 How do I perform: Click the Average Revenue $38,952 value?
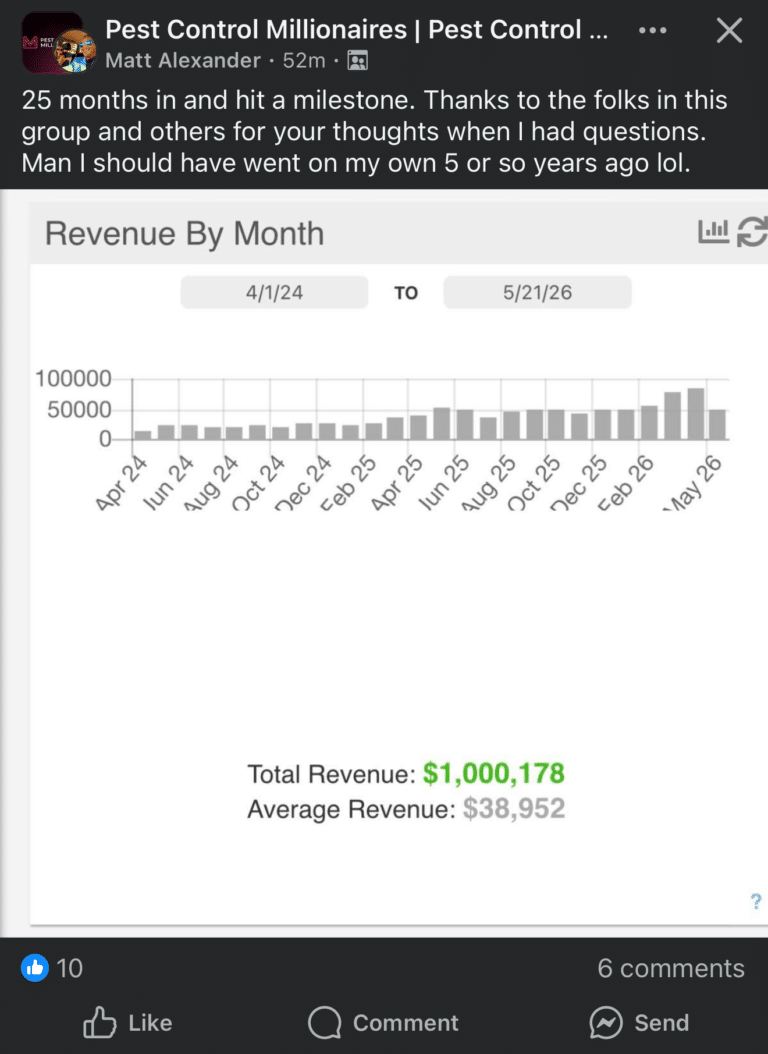(x=514, y=809)
